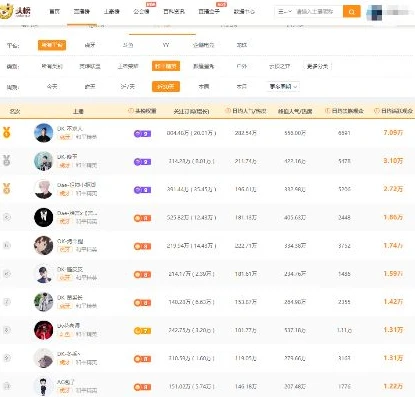The width and height of the screenshot is (415, 397).
Task: Open avatar of streamer with 3.10万 value
Action: (44, 161)
